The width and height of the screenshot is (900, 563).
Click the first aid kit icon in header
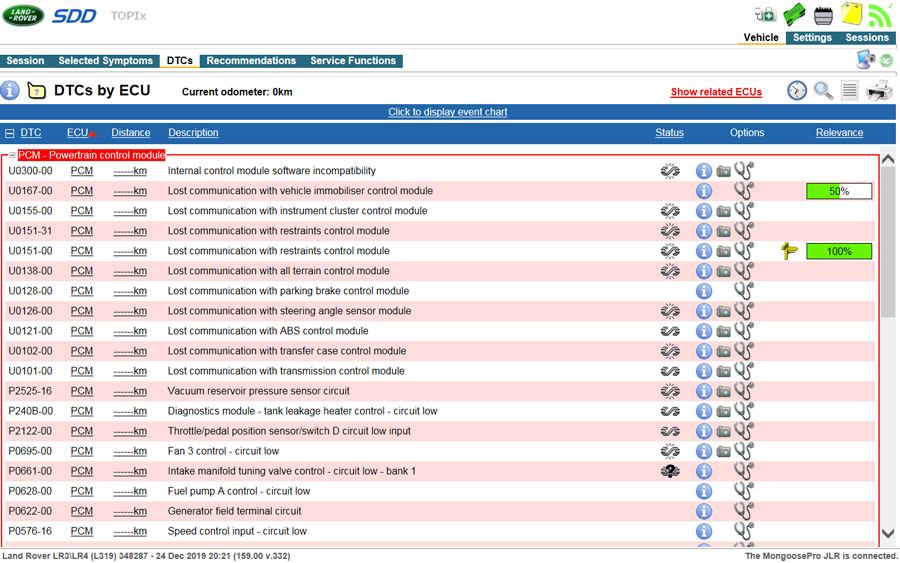pyautogui.click(x=765, y=14)
